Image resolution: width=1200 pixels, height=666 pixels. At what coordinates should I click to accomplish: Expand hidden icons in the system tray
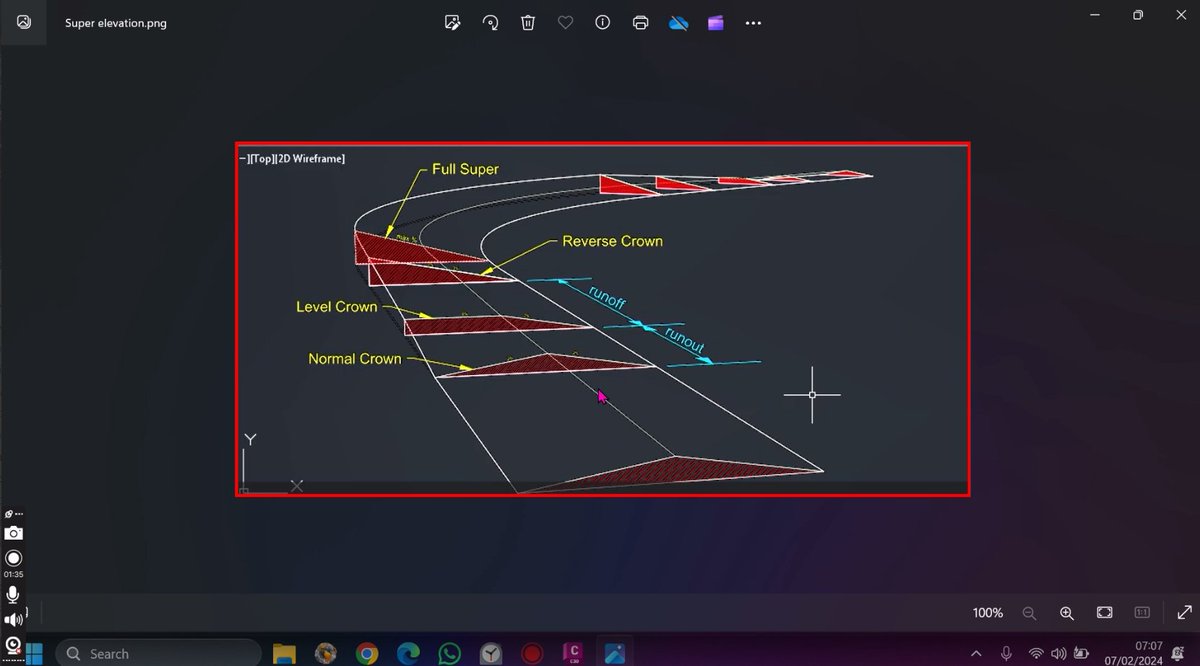pos(976,652)
